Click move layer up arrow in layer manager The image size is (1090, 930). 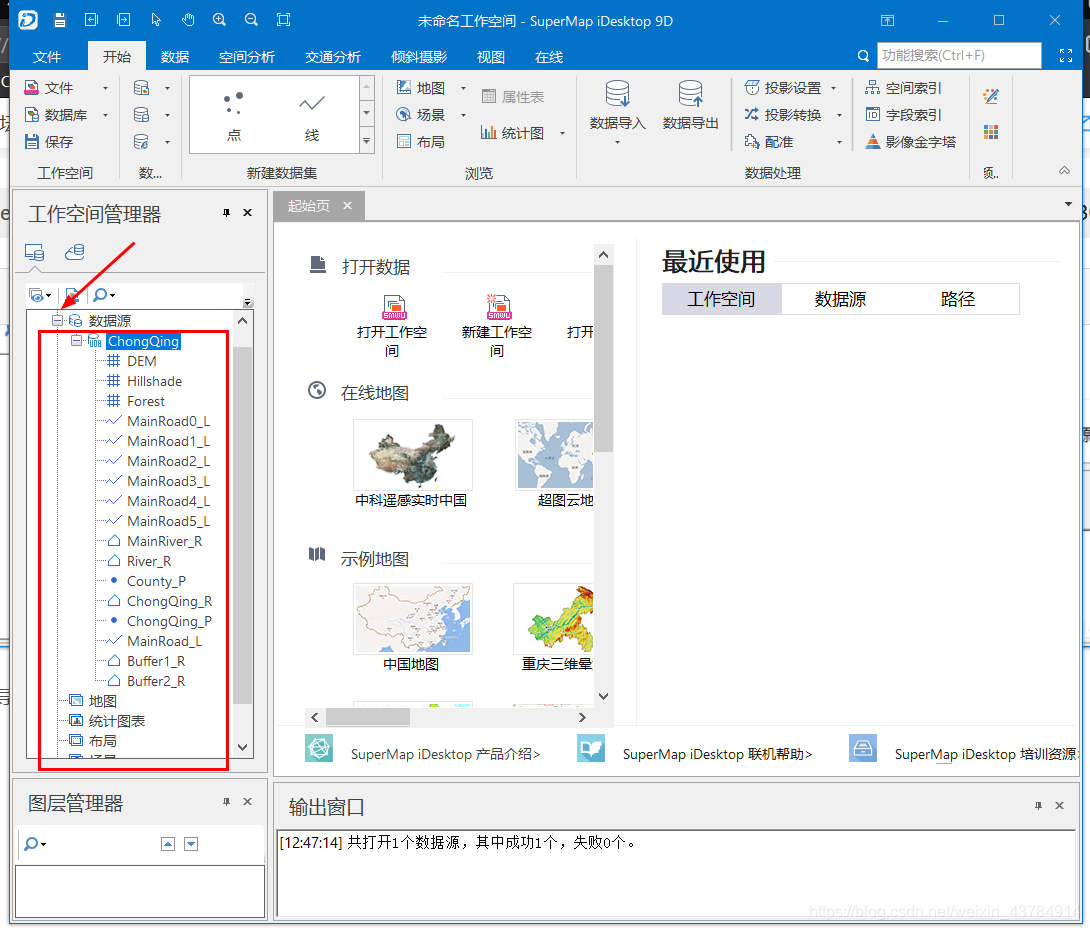pyautogui.click(x=168, y=844)
